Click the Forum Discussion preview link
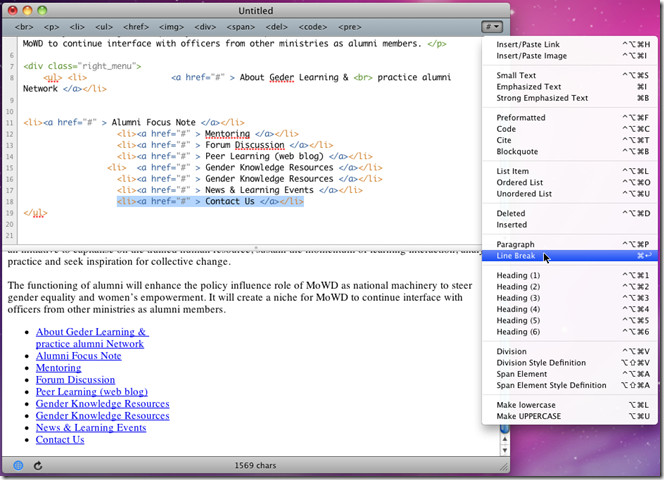The image size is (664, 480). tap(75, 379)
